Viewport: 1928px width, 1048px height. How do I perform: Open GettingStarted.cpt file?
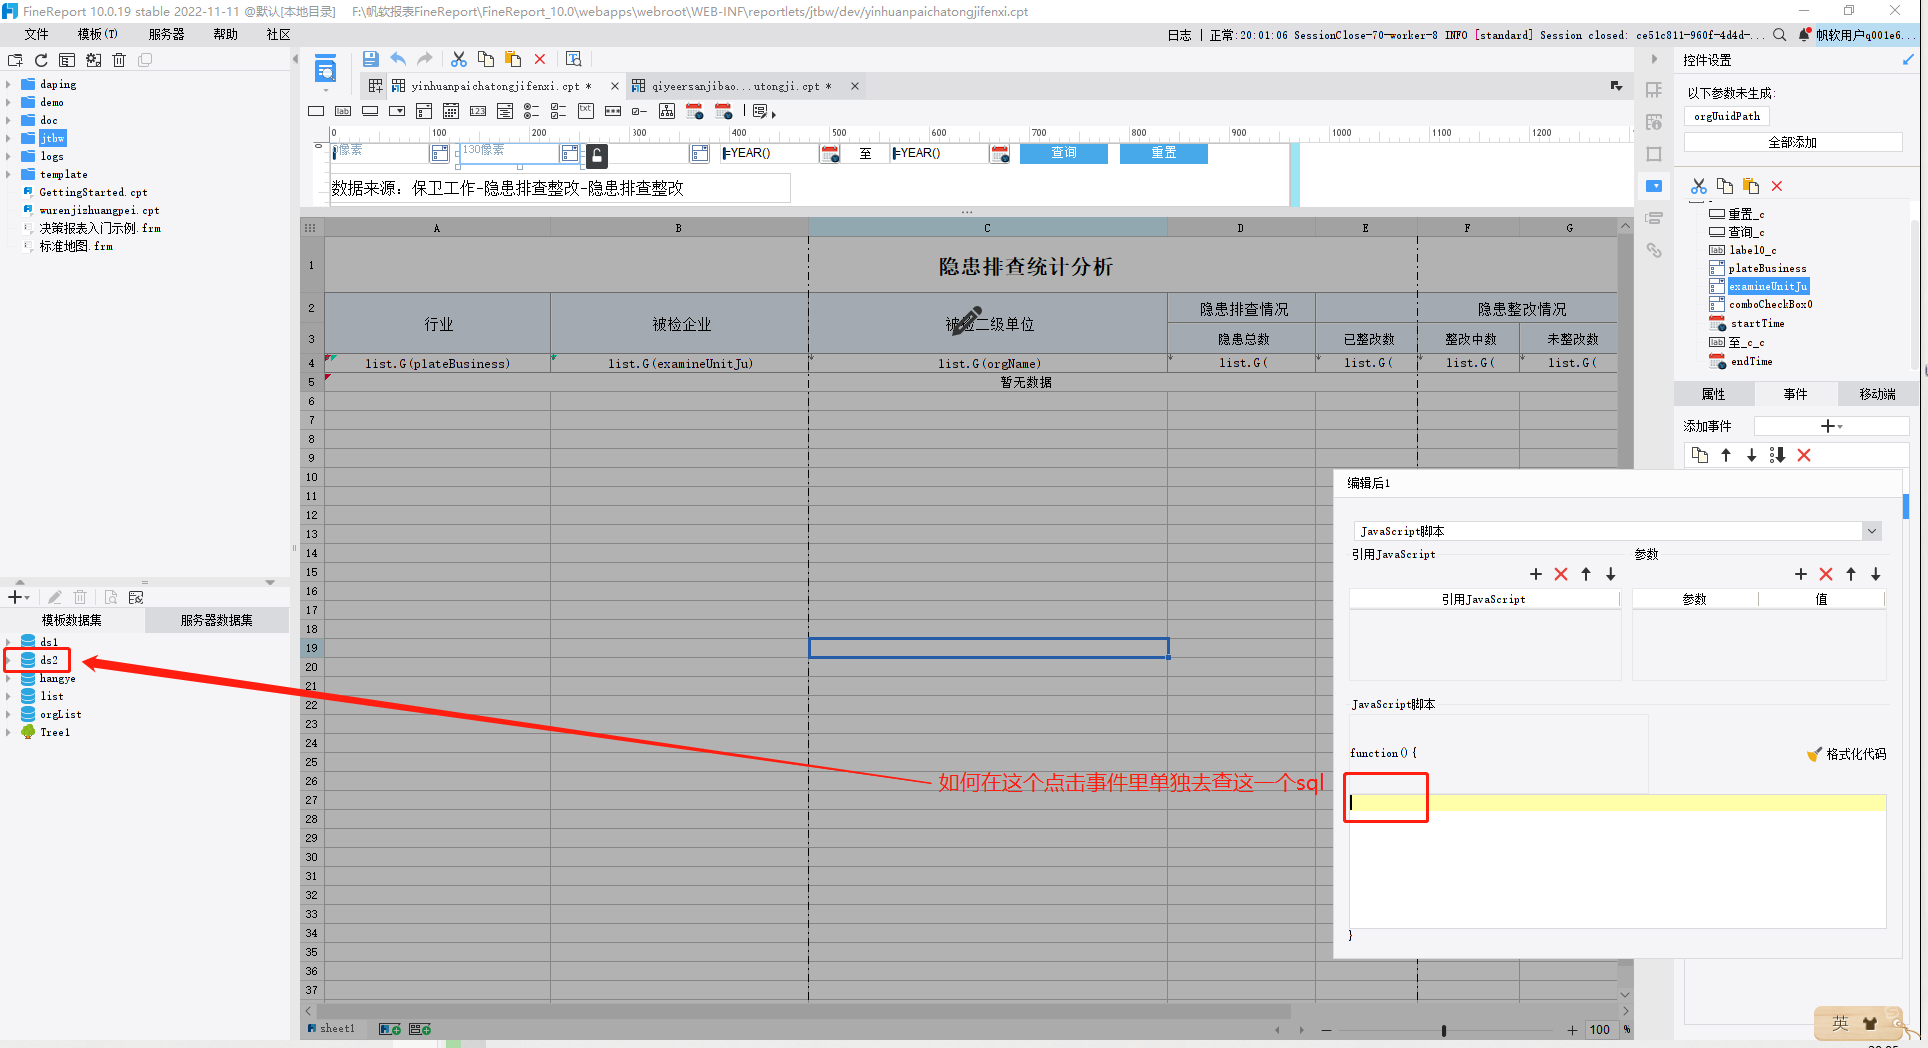click(93, 193)
